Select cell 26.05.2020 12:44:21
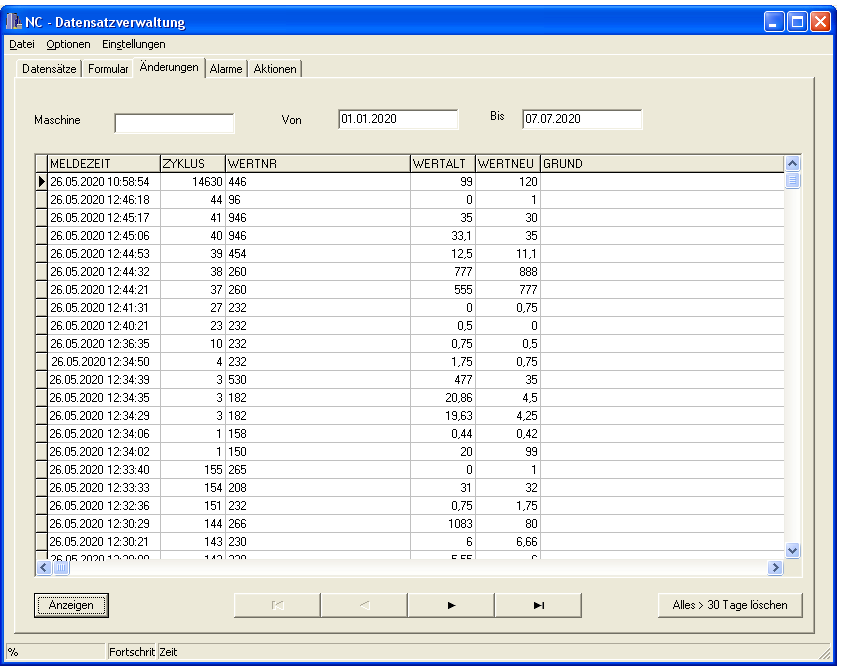Screen dimensions: 846x669 point(104,290)
